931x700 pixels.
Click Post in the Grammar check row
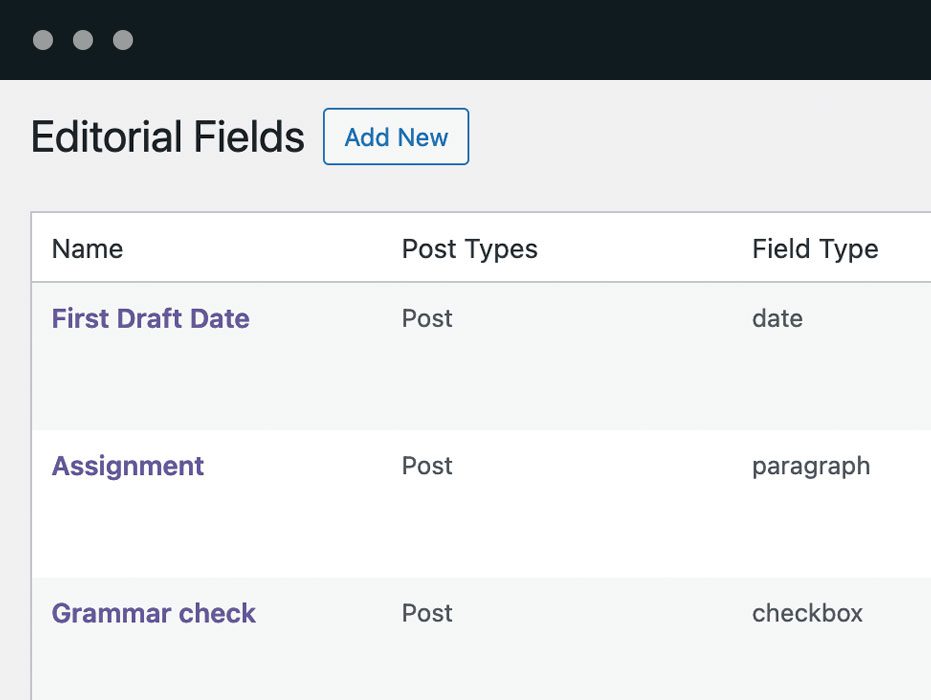427,613
